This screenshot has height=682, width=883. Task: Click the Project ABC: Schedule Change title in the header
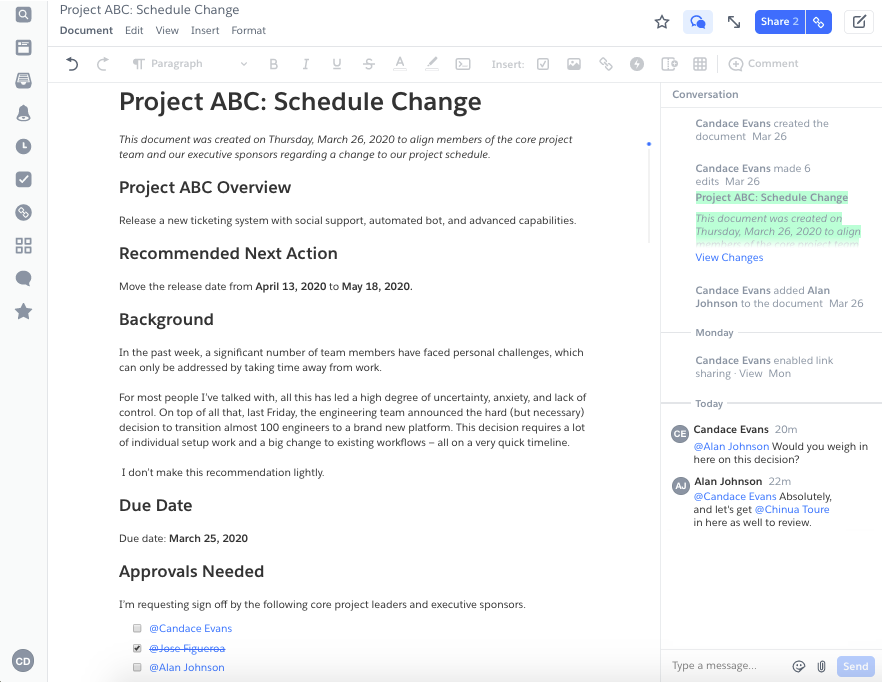coord(149,10)
